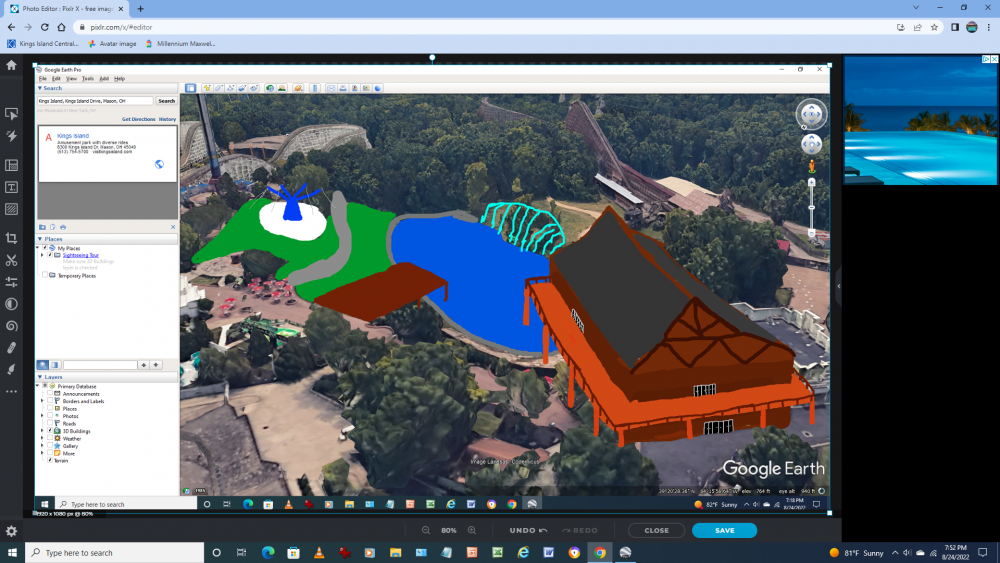Image resolution: width=1000 pixels, height=563 pixels.
Task: Click the Windows taskbar search box
Action: point(113,553)
